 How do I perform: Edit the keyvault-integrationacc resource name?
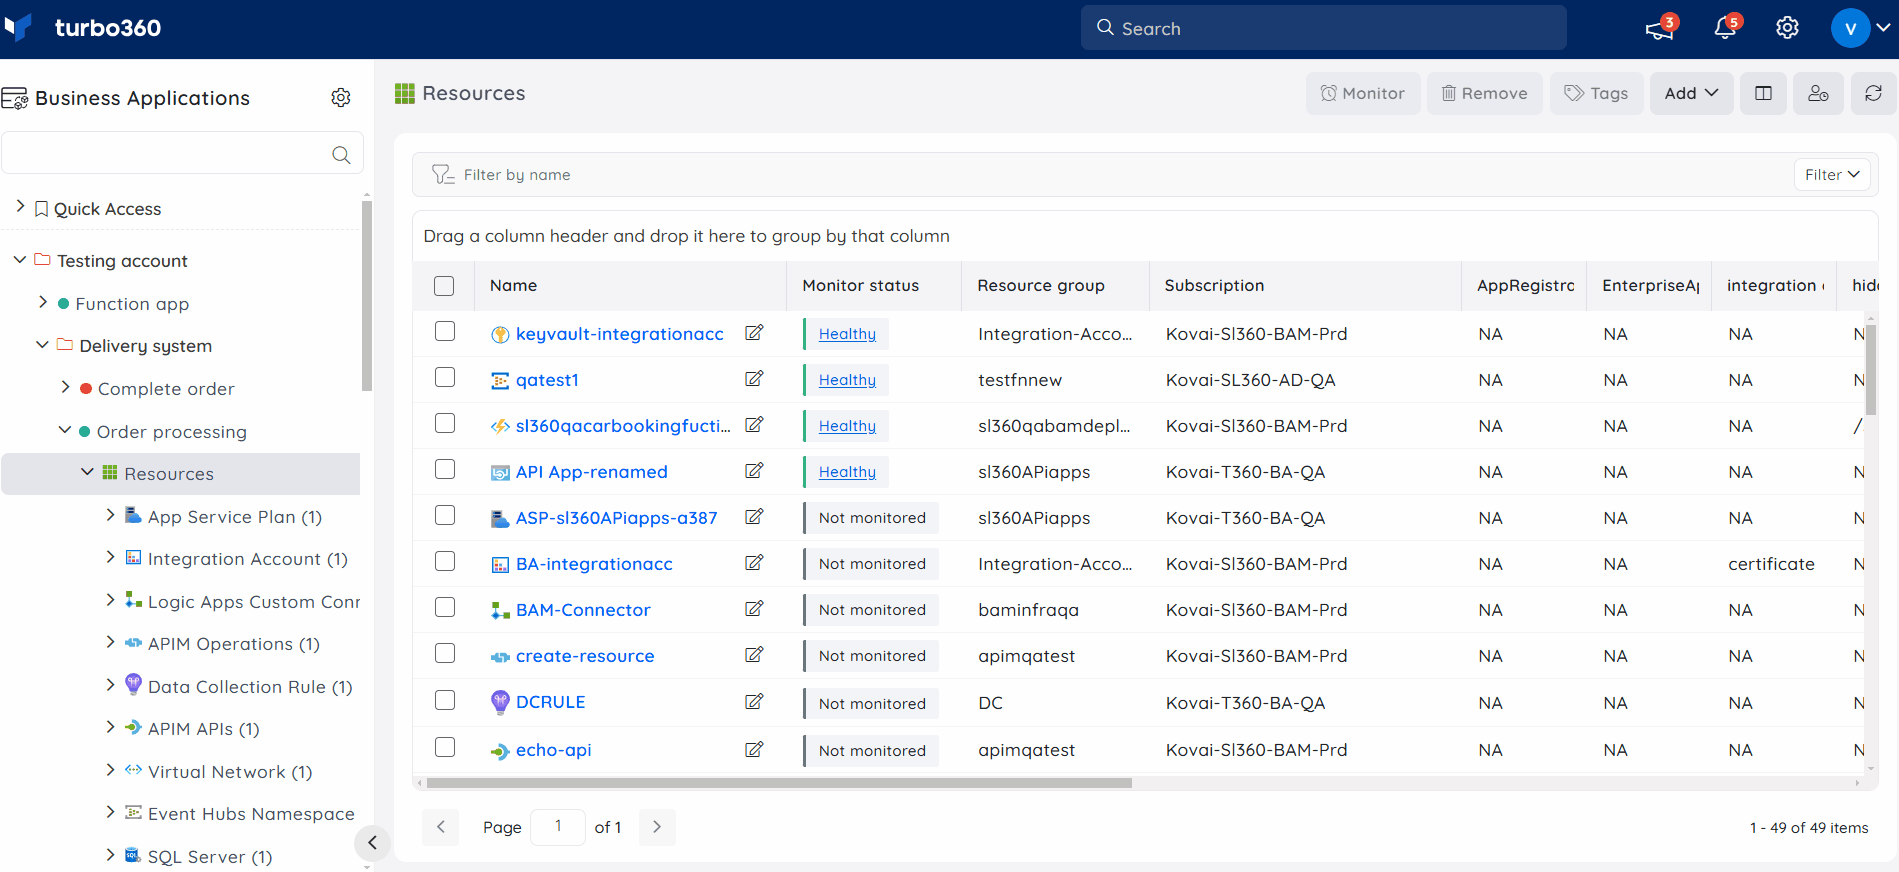coord(754,333)
